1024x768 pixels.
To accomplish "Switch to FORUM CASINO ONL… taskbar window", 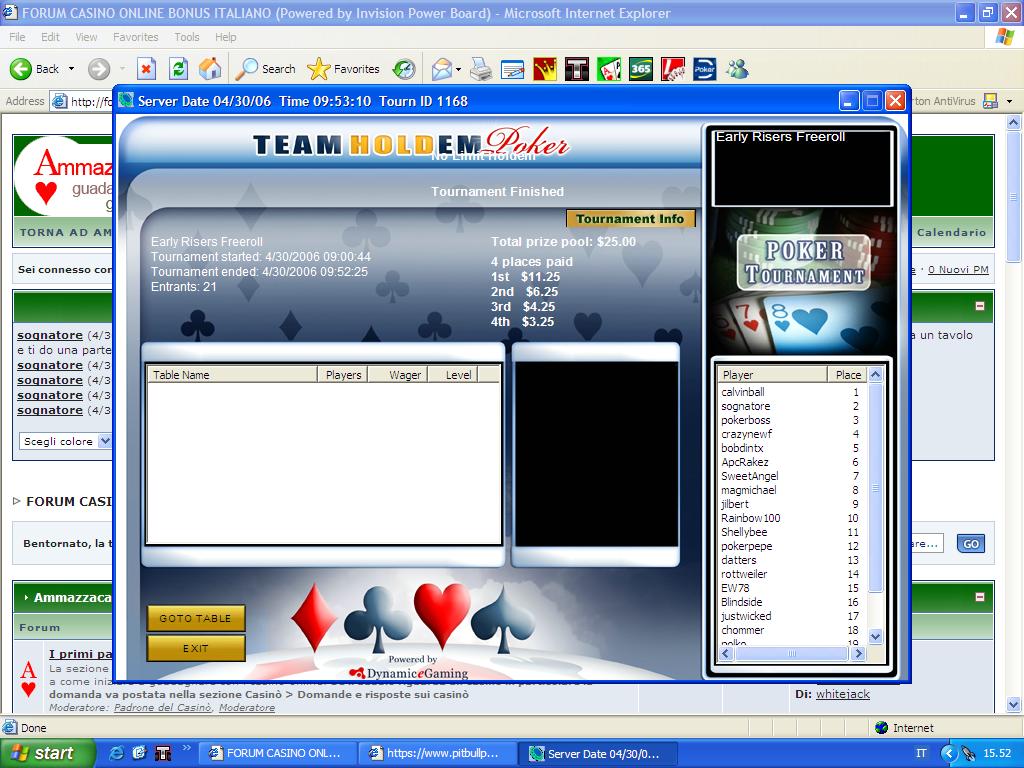I will click(x=278, y=753).
